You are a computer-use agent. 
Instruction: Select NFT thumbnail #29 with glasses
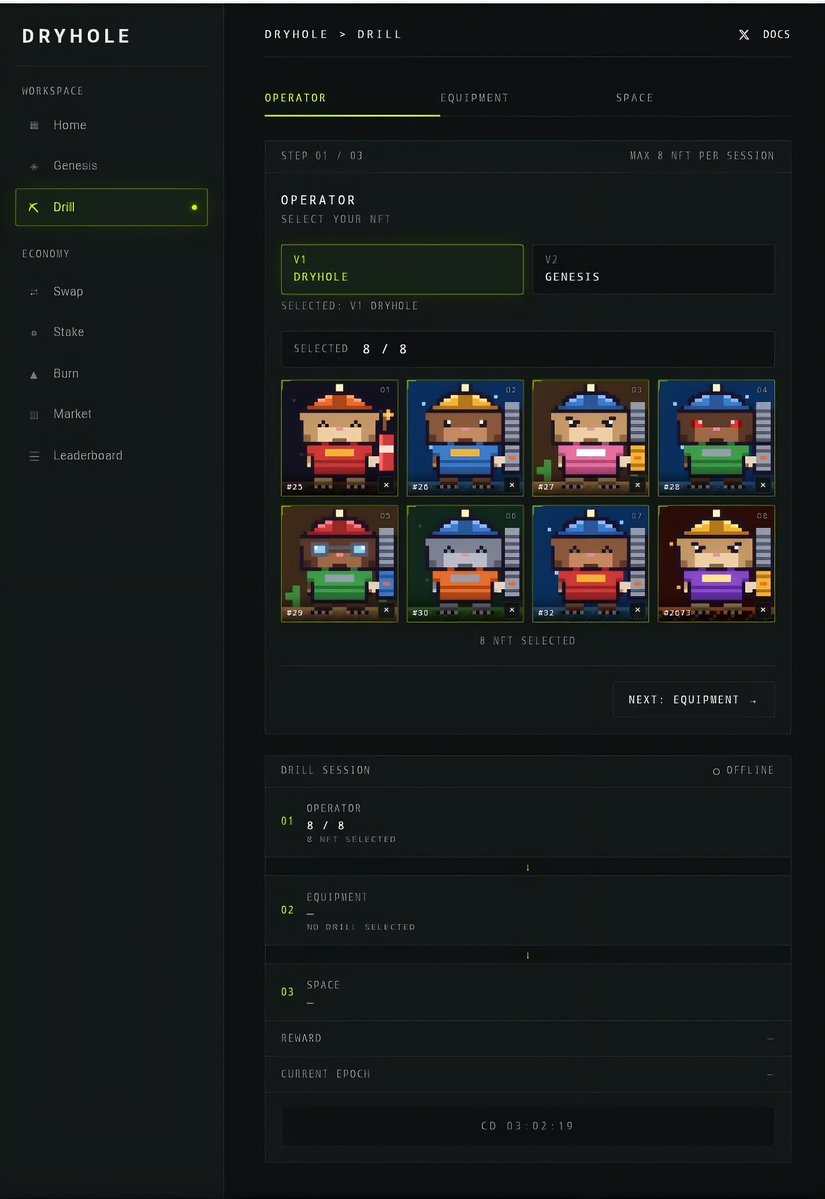pos(339,564)
